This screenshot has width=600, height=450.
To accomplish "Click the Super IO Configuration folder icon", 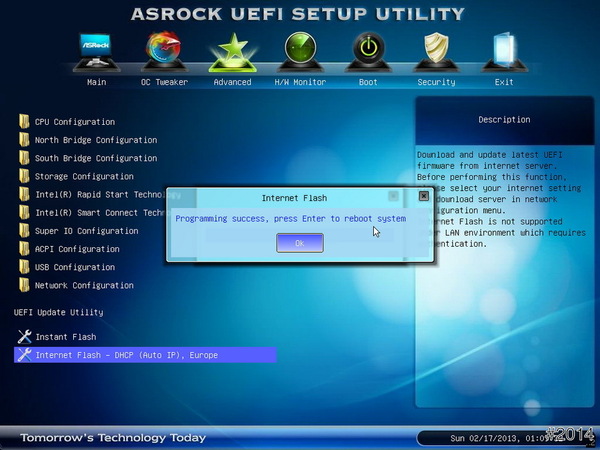I will (x=24, y=230).
